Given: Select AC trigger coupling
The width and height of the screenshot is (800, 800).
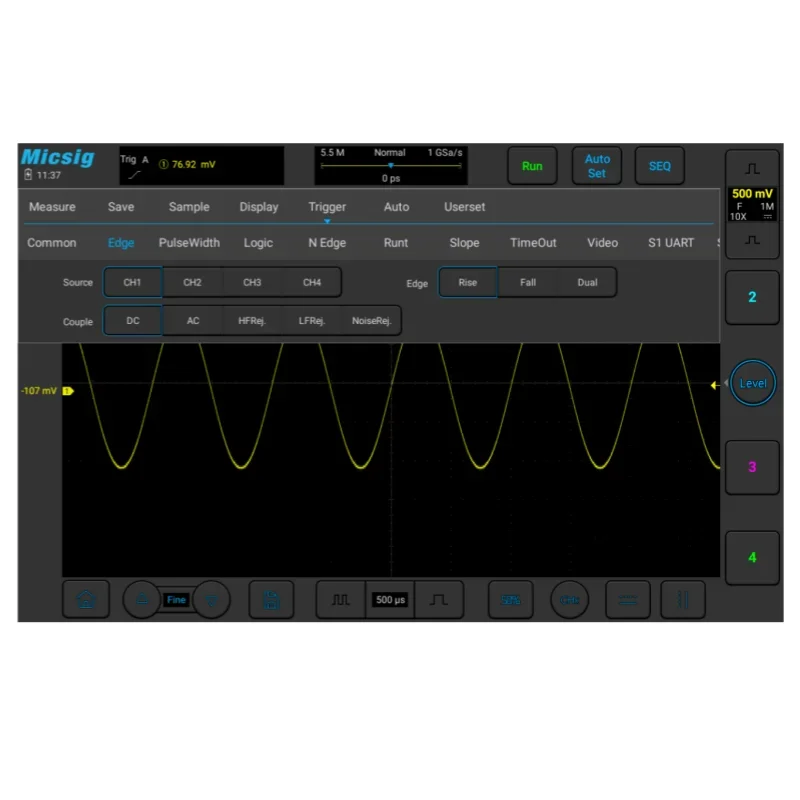Looking at the screenshot, I should pyautogui.click(x=193, y=320).
